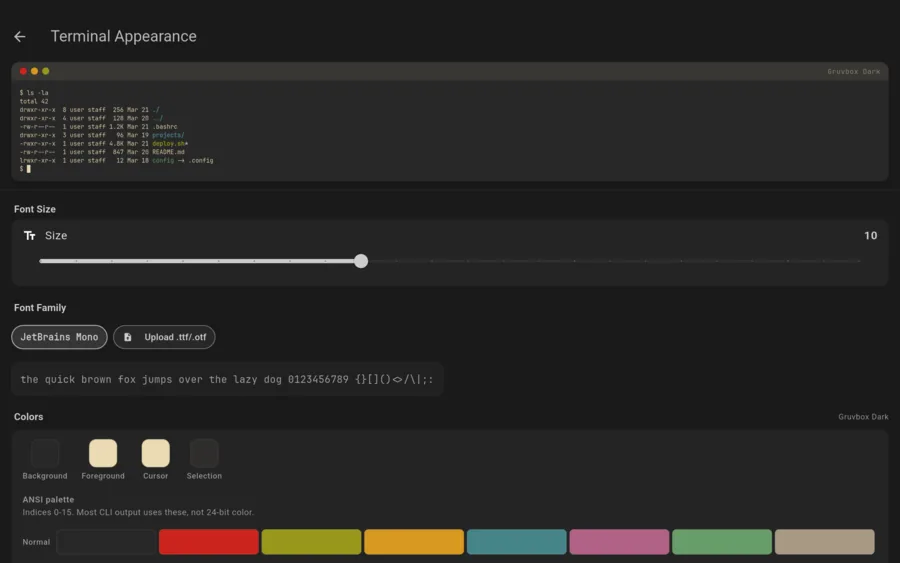The width and height of the screenshot is (900, 563).
Task: Click the red dot in terminal preview
Action: click(23, 71)
